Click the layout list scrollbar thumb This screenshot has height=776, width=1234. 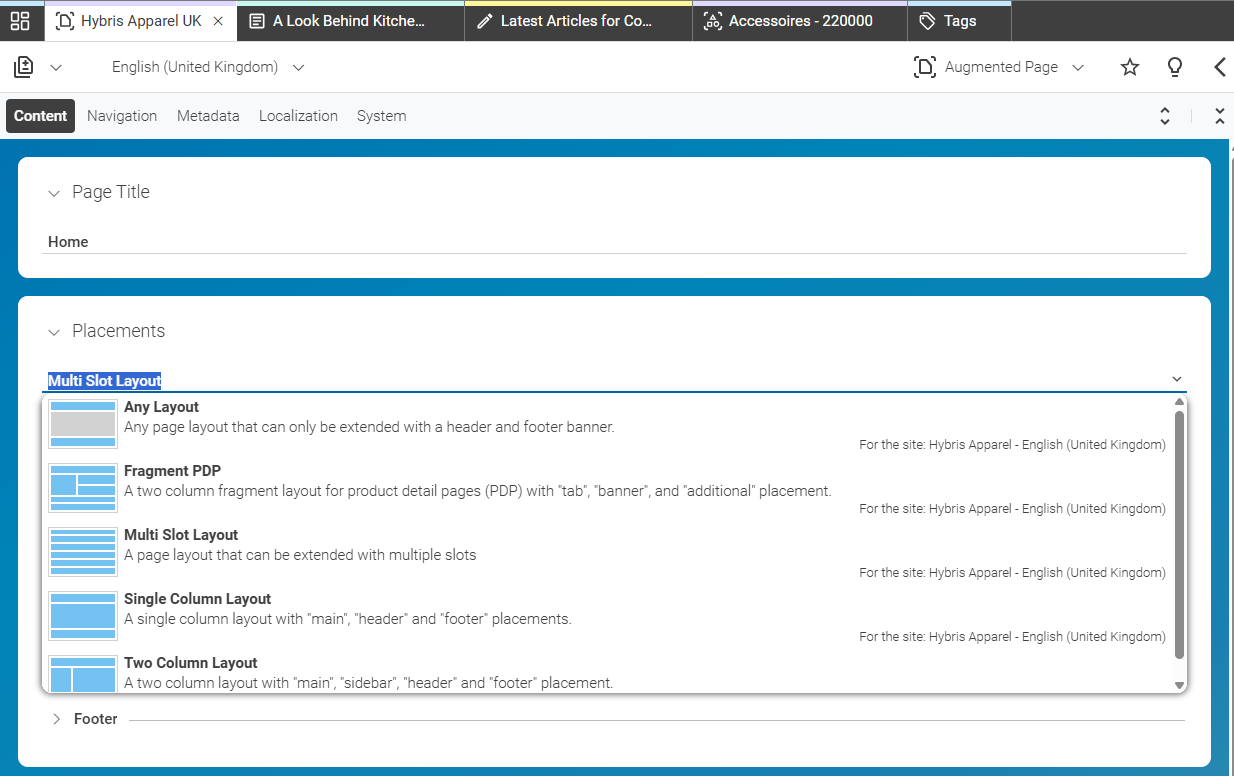(1179, 534)
